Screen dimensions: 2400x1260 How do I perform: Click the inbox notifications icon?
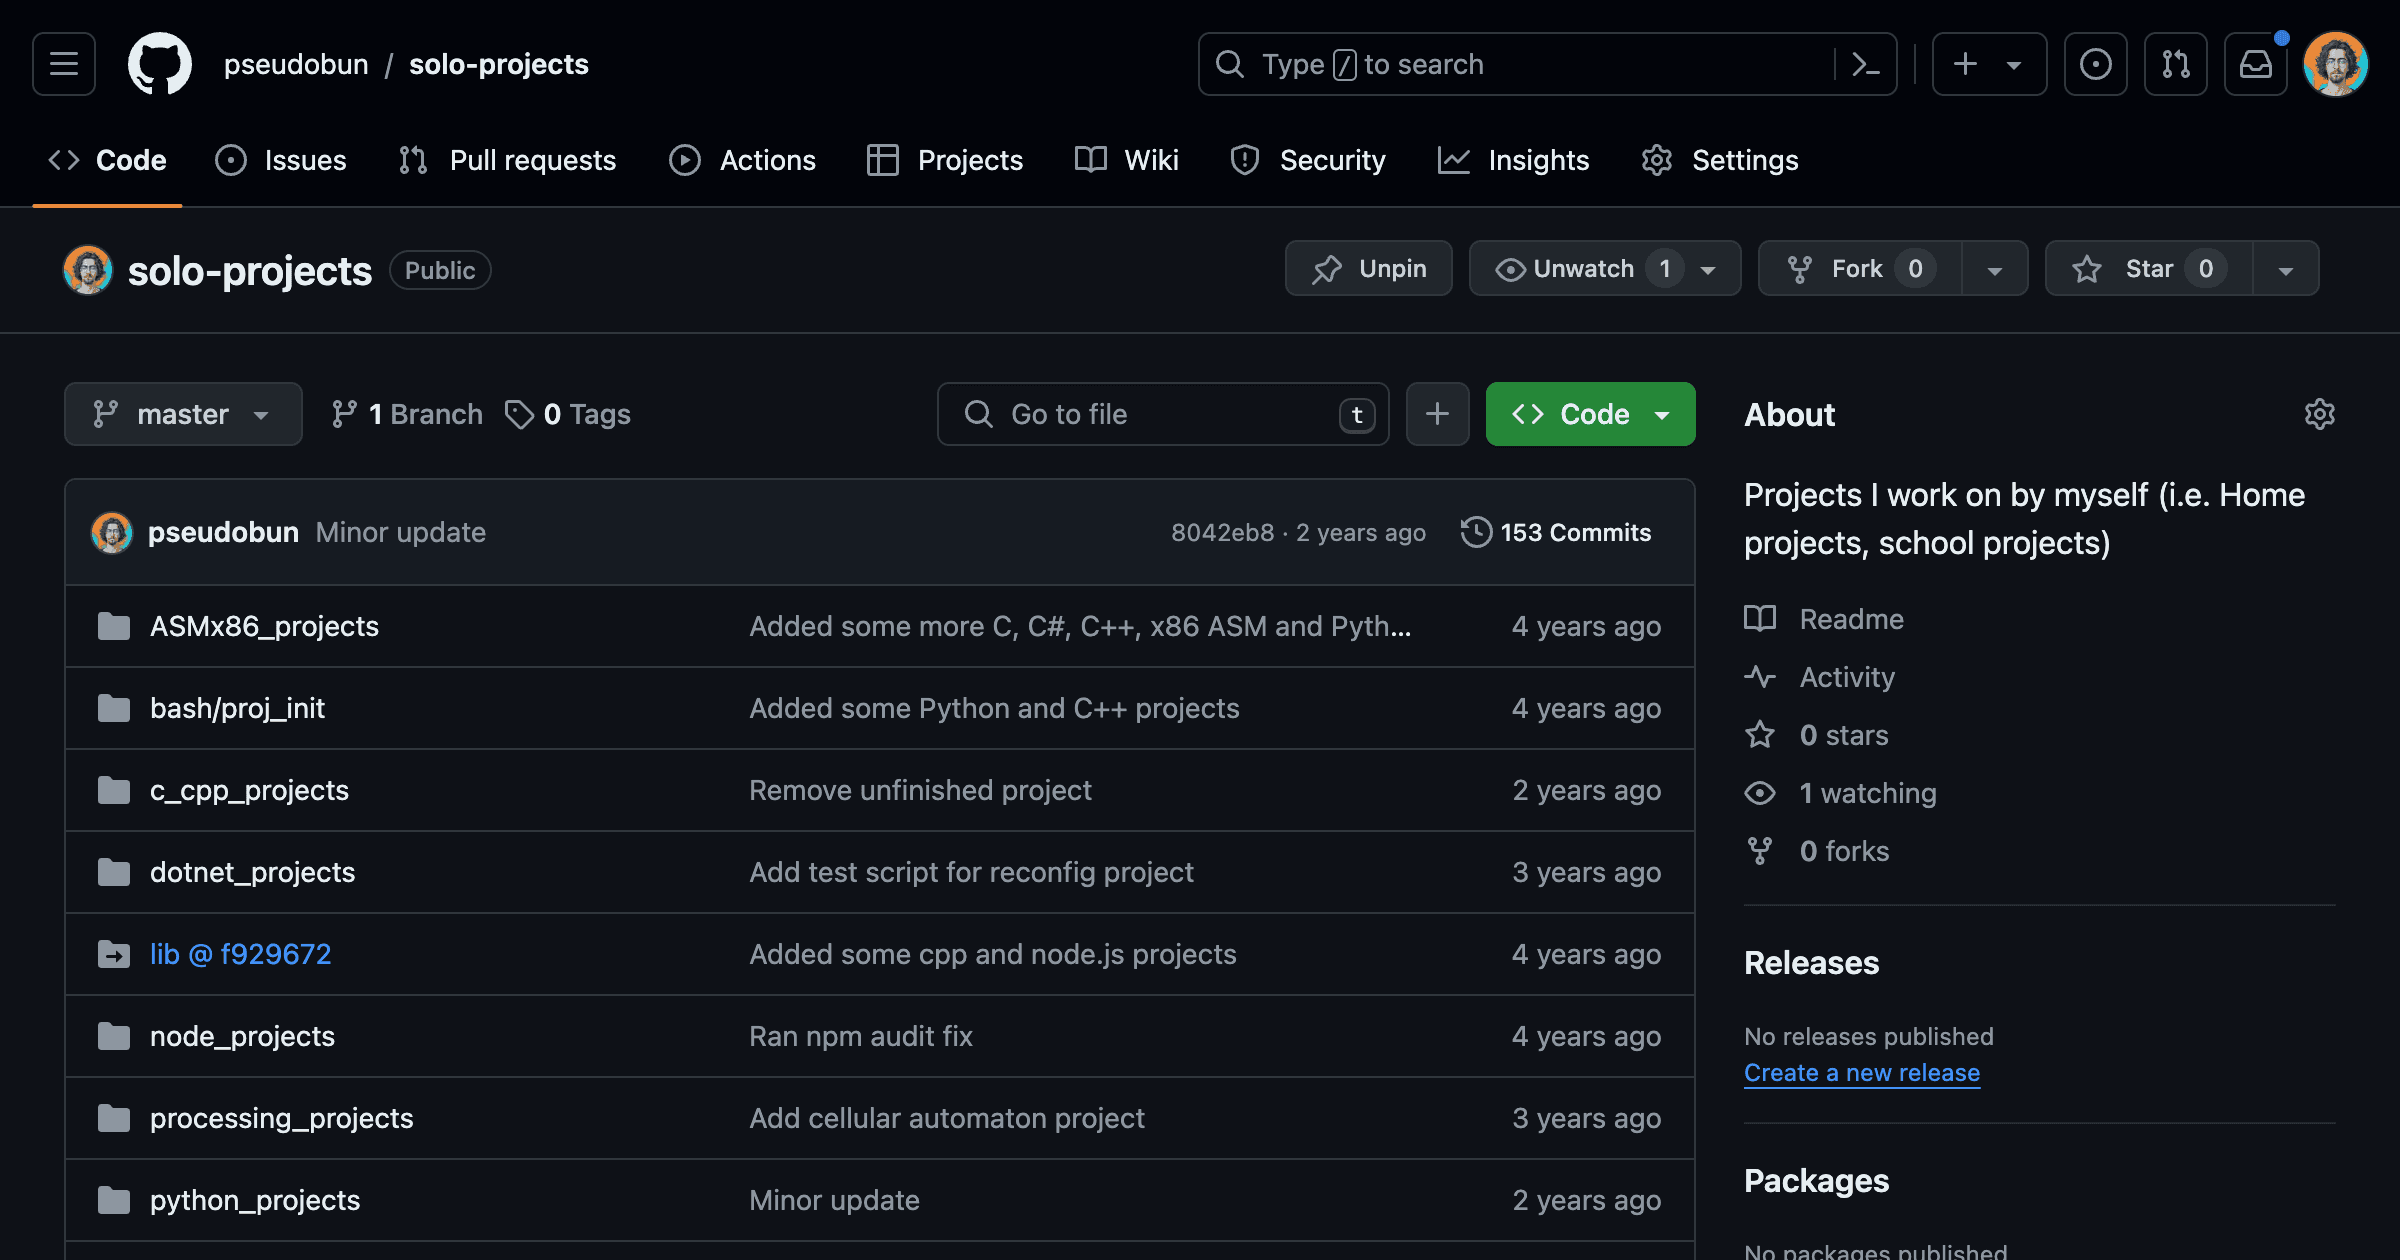click(2256, 63)
